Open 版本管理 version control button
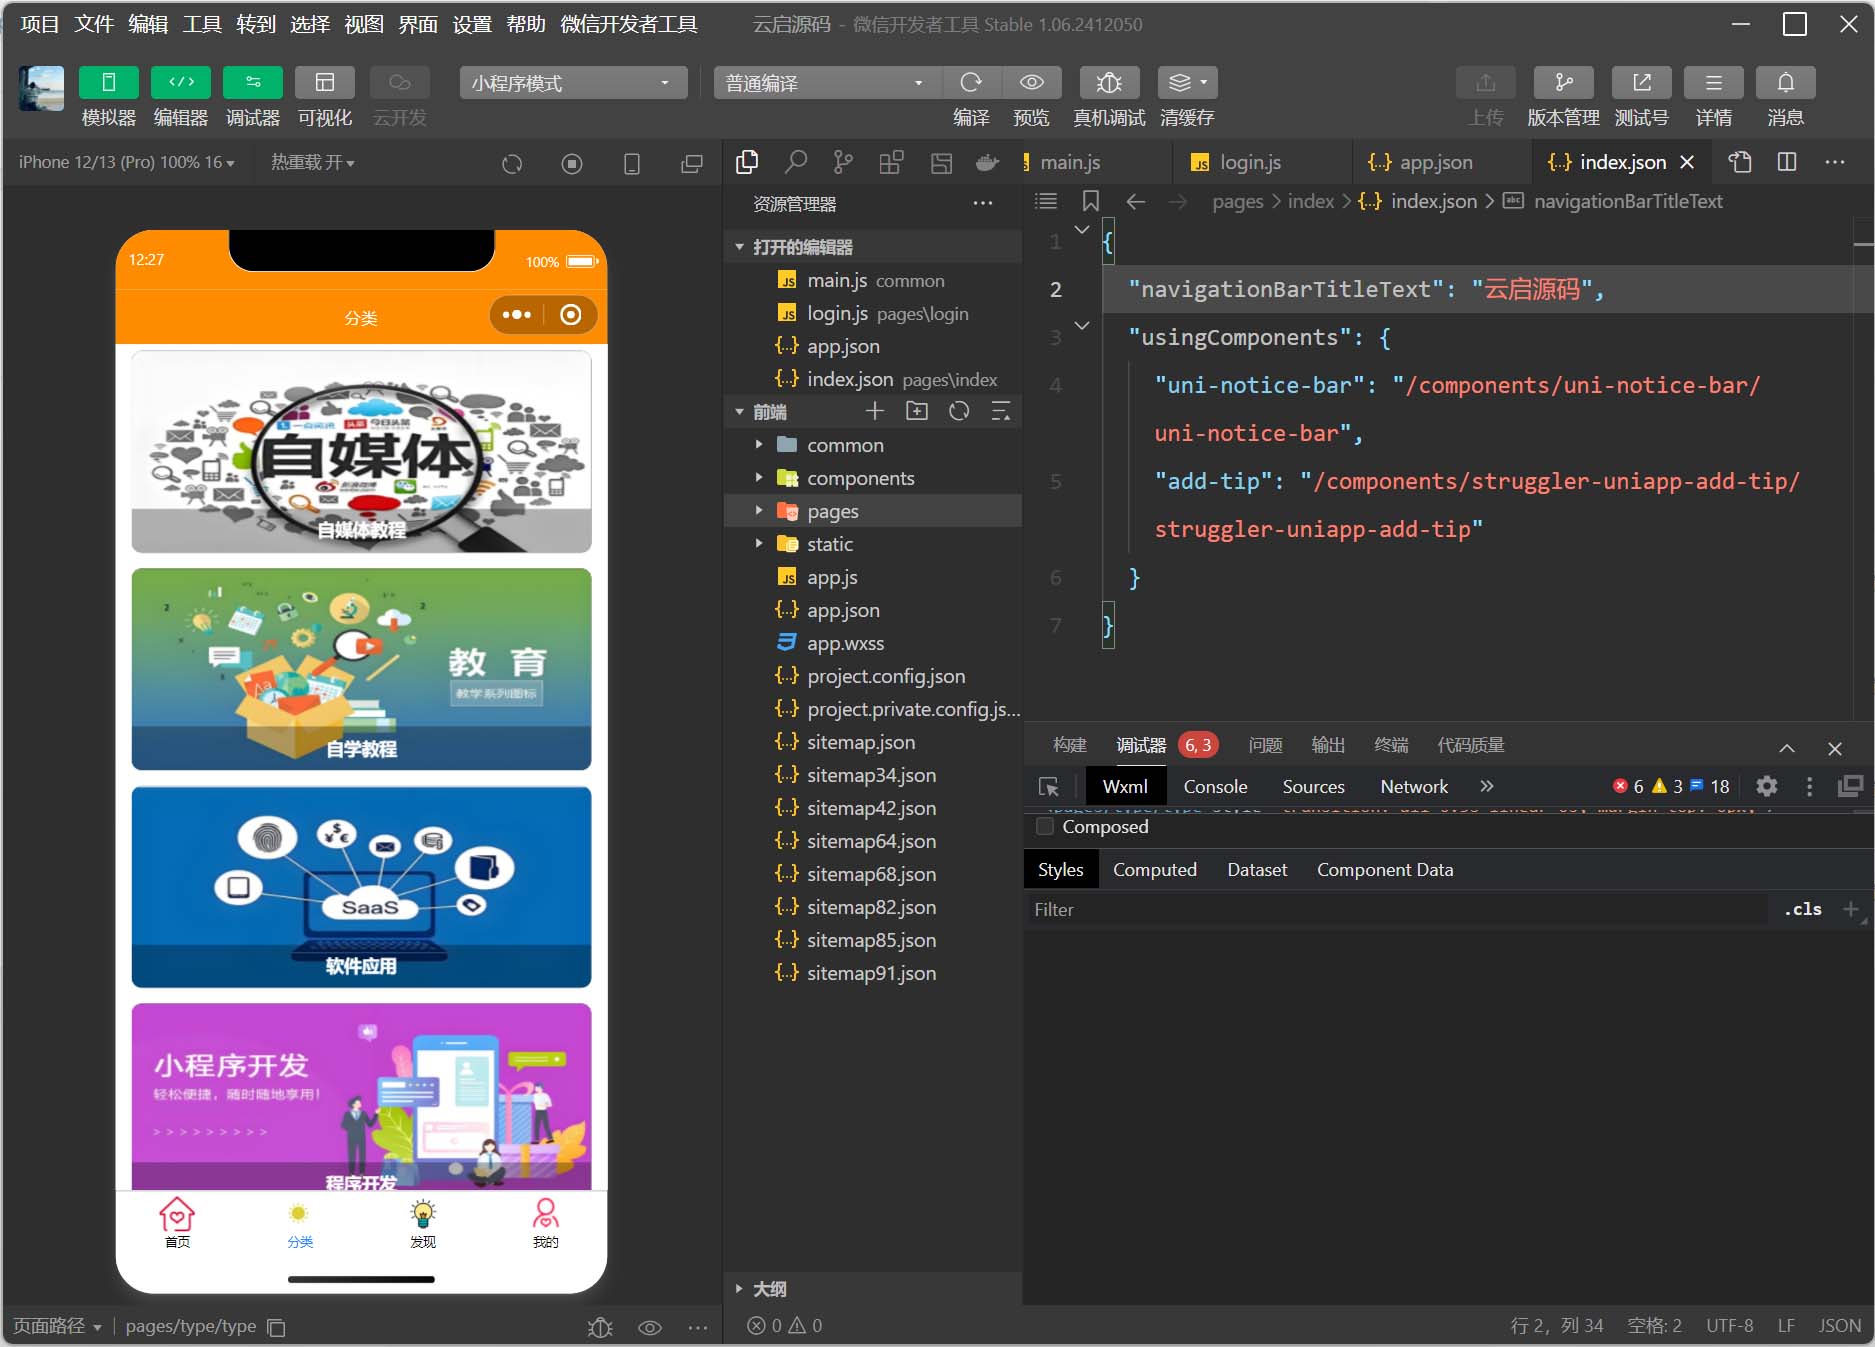This screenshot has height=1347, width=1875. tap(1563, 83)
